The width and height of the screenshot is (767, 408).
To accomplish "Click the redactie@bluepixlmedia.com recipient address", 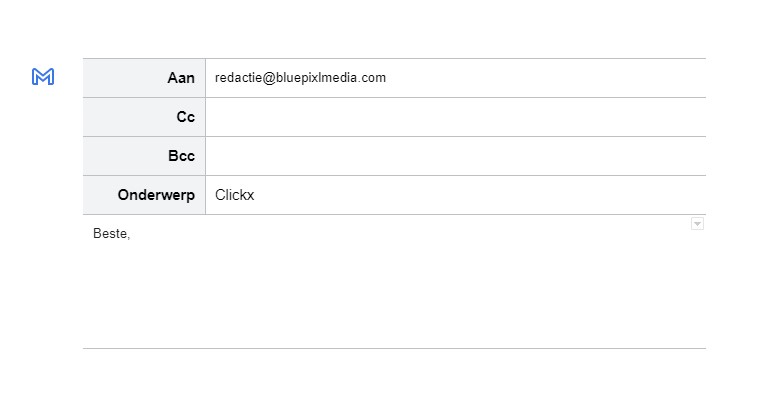I will (300, 78).
